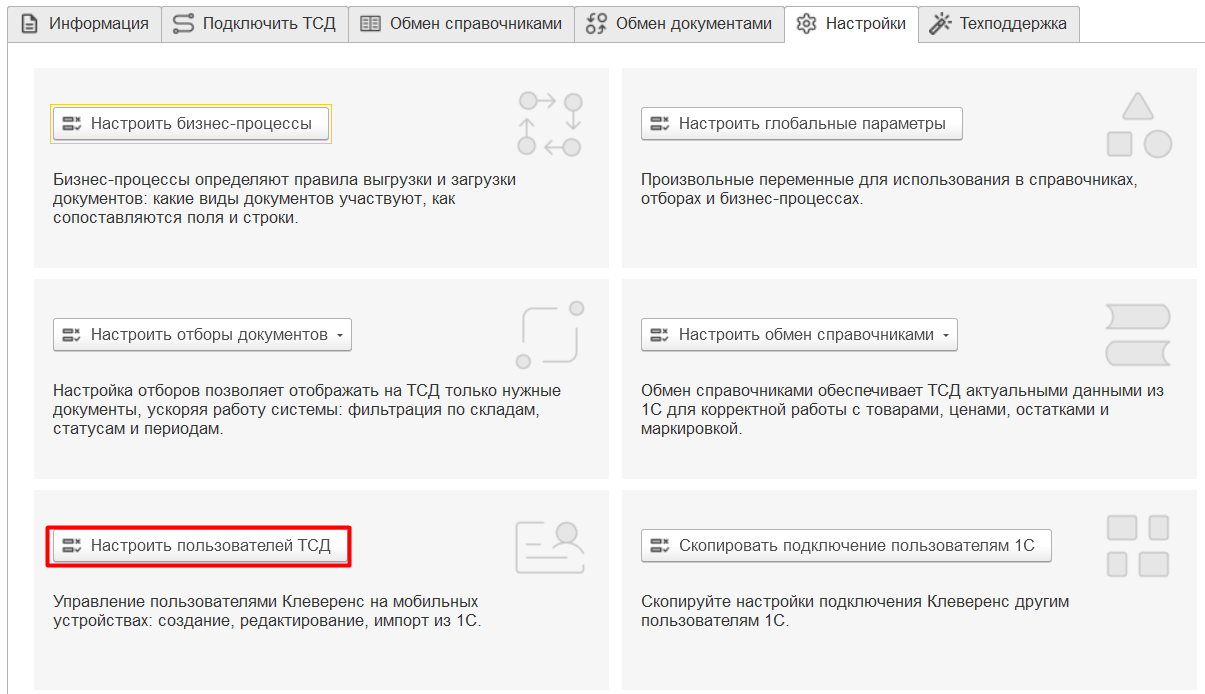Click the business process flow illustration

[549, 124]
